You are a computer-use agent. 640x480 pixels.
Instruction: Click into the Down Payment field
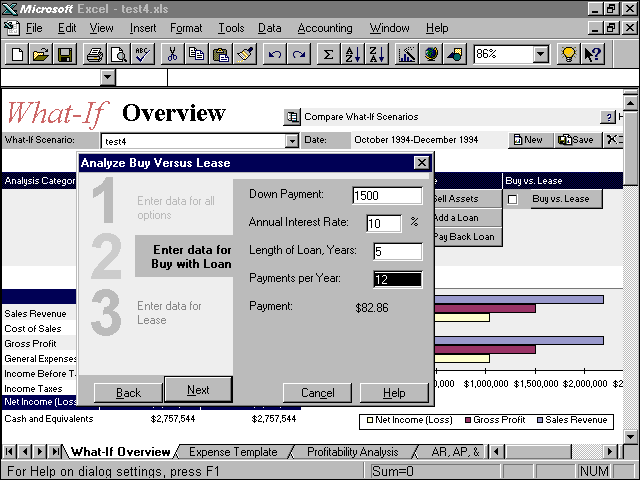387,195
